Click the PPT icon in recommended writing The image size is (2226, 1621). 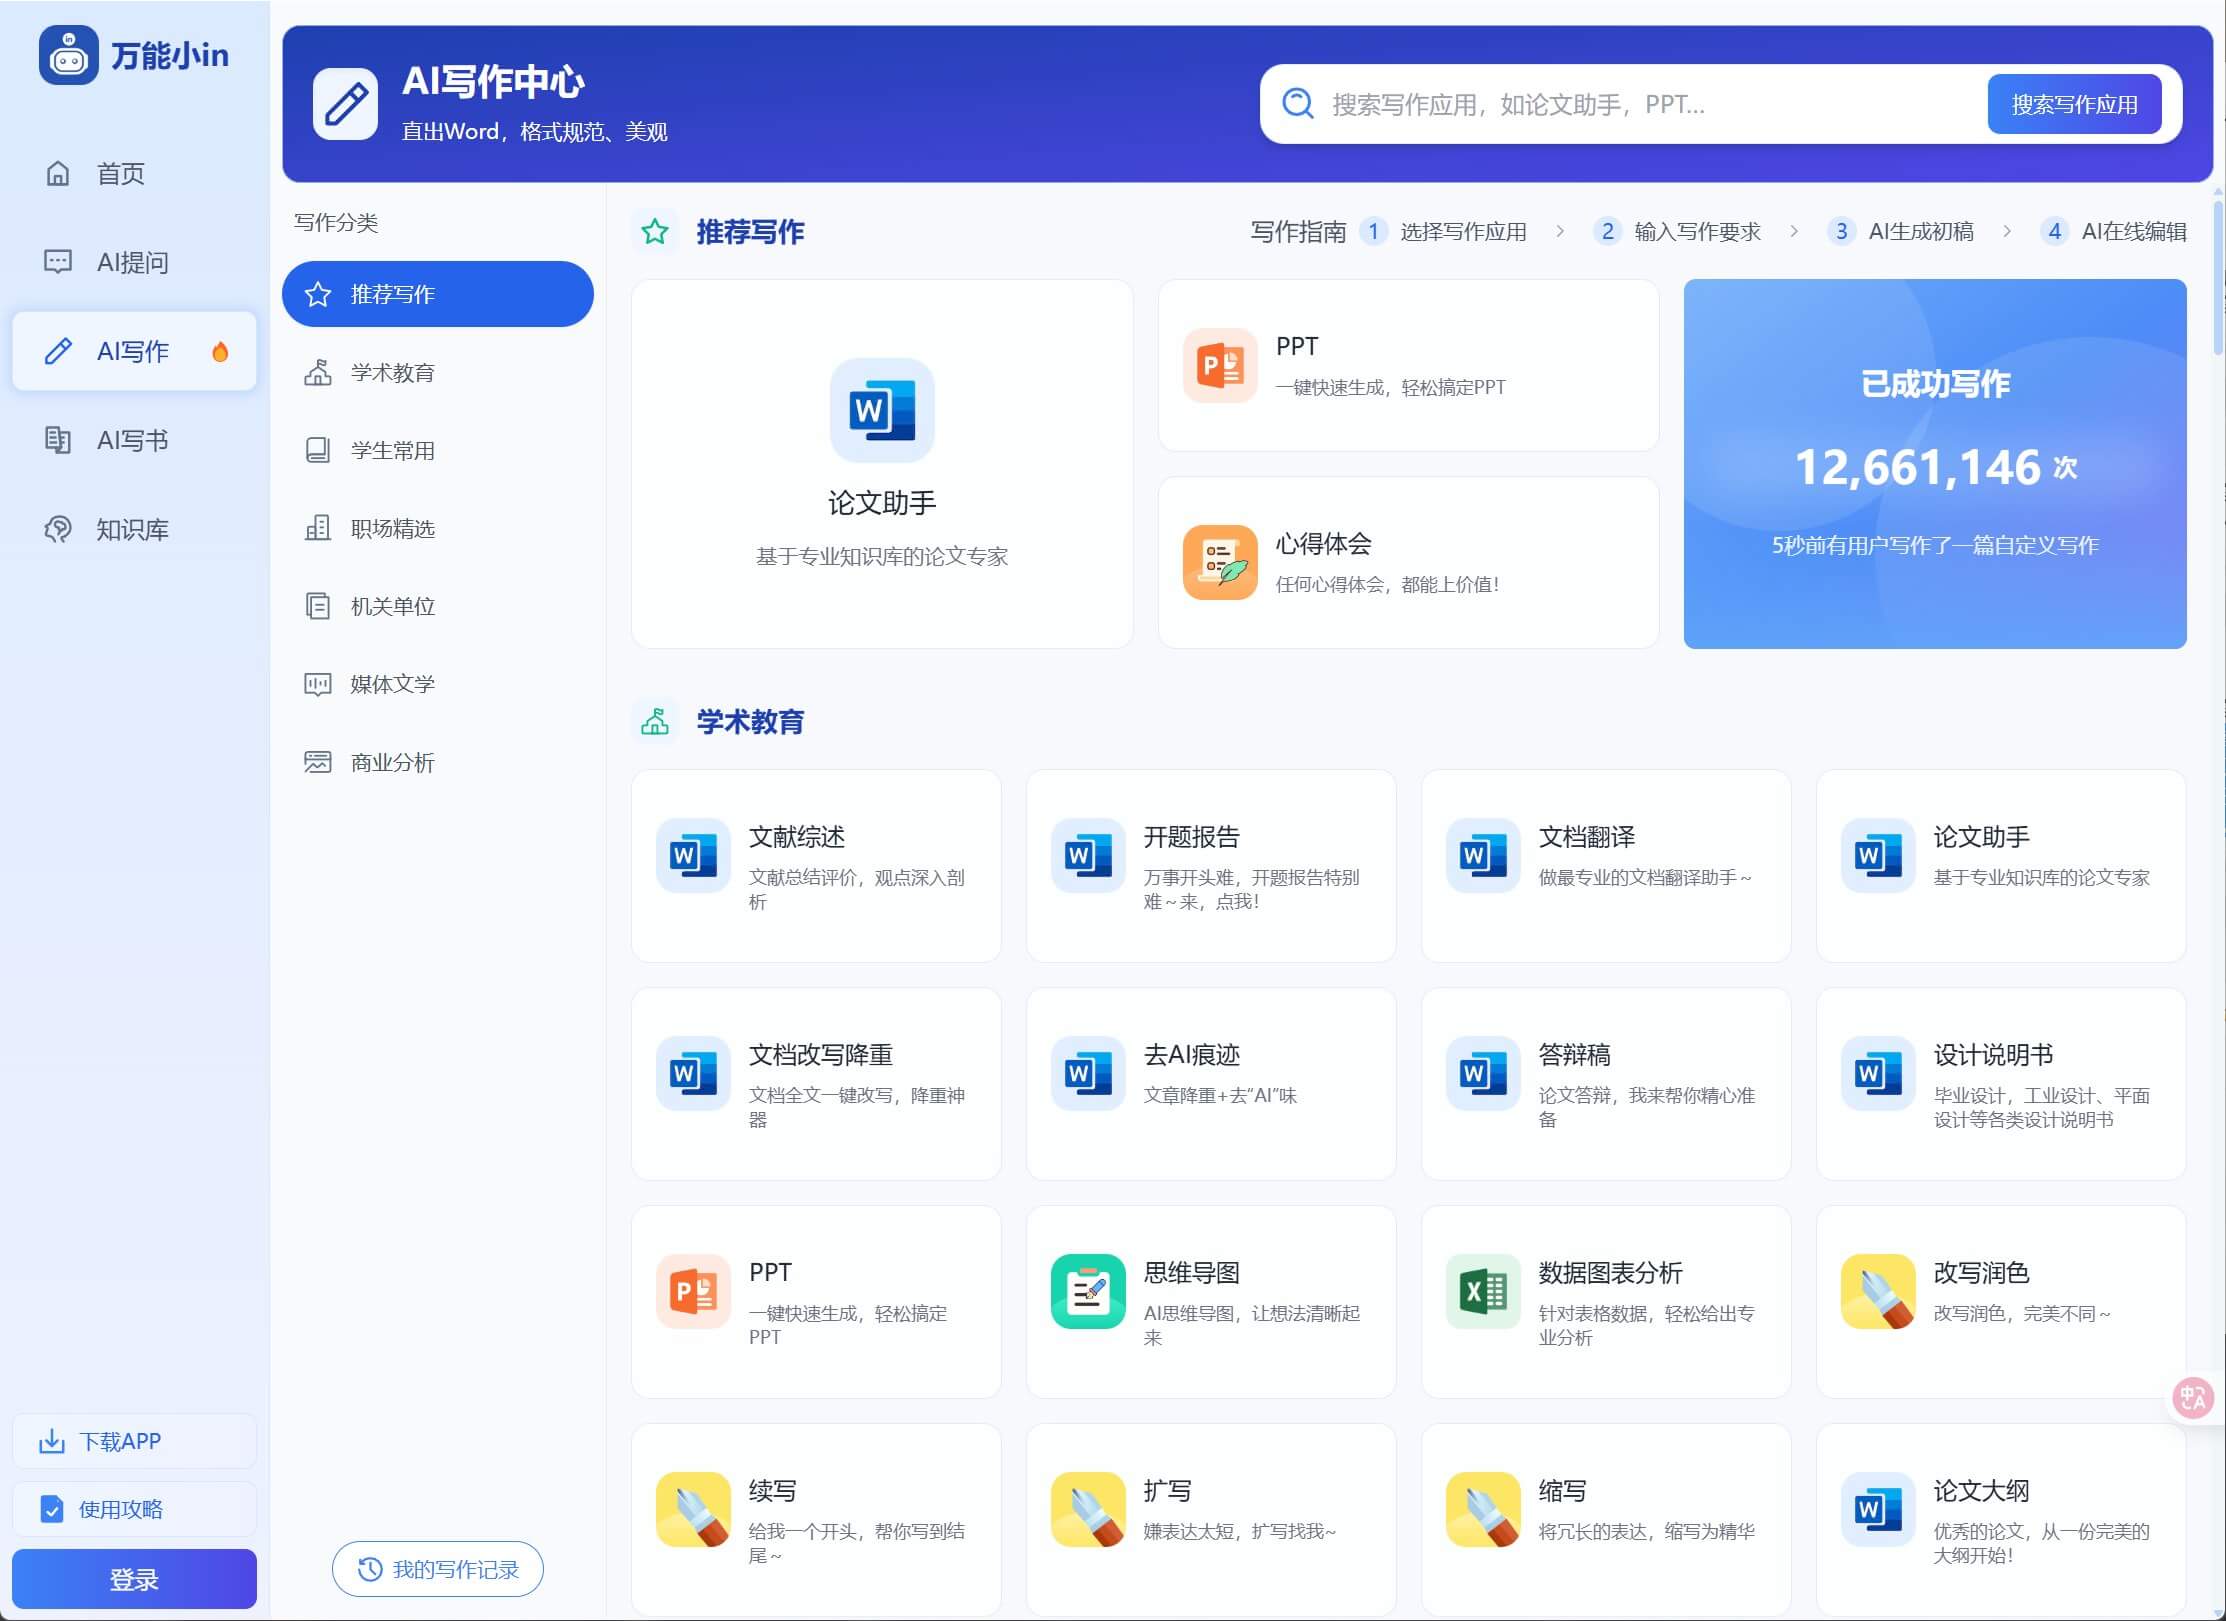click(1219, 365)
